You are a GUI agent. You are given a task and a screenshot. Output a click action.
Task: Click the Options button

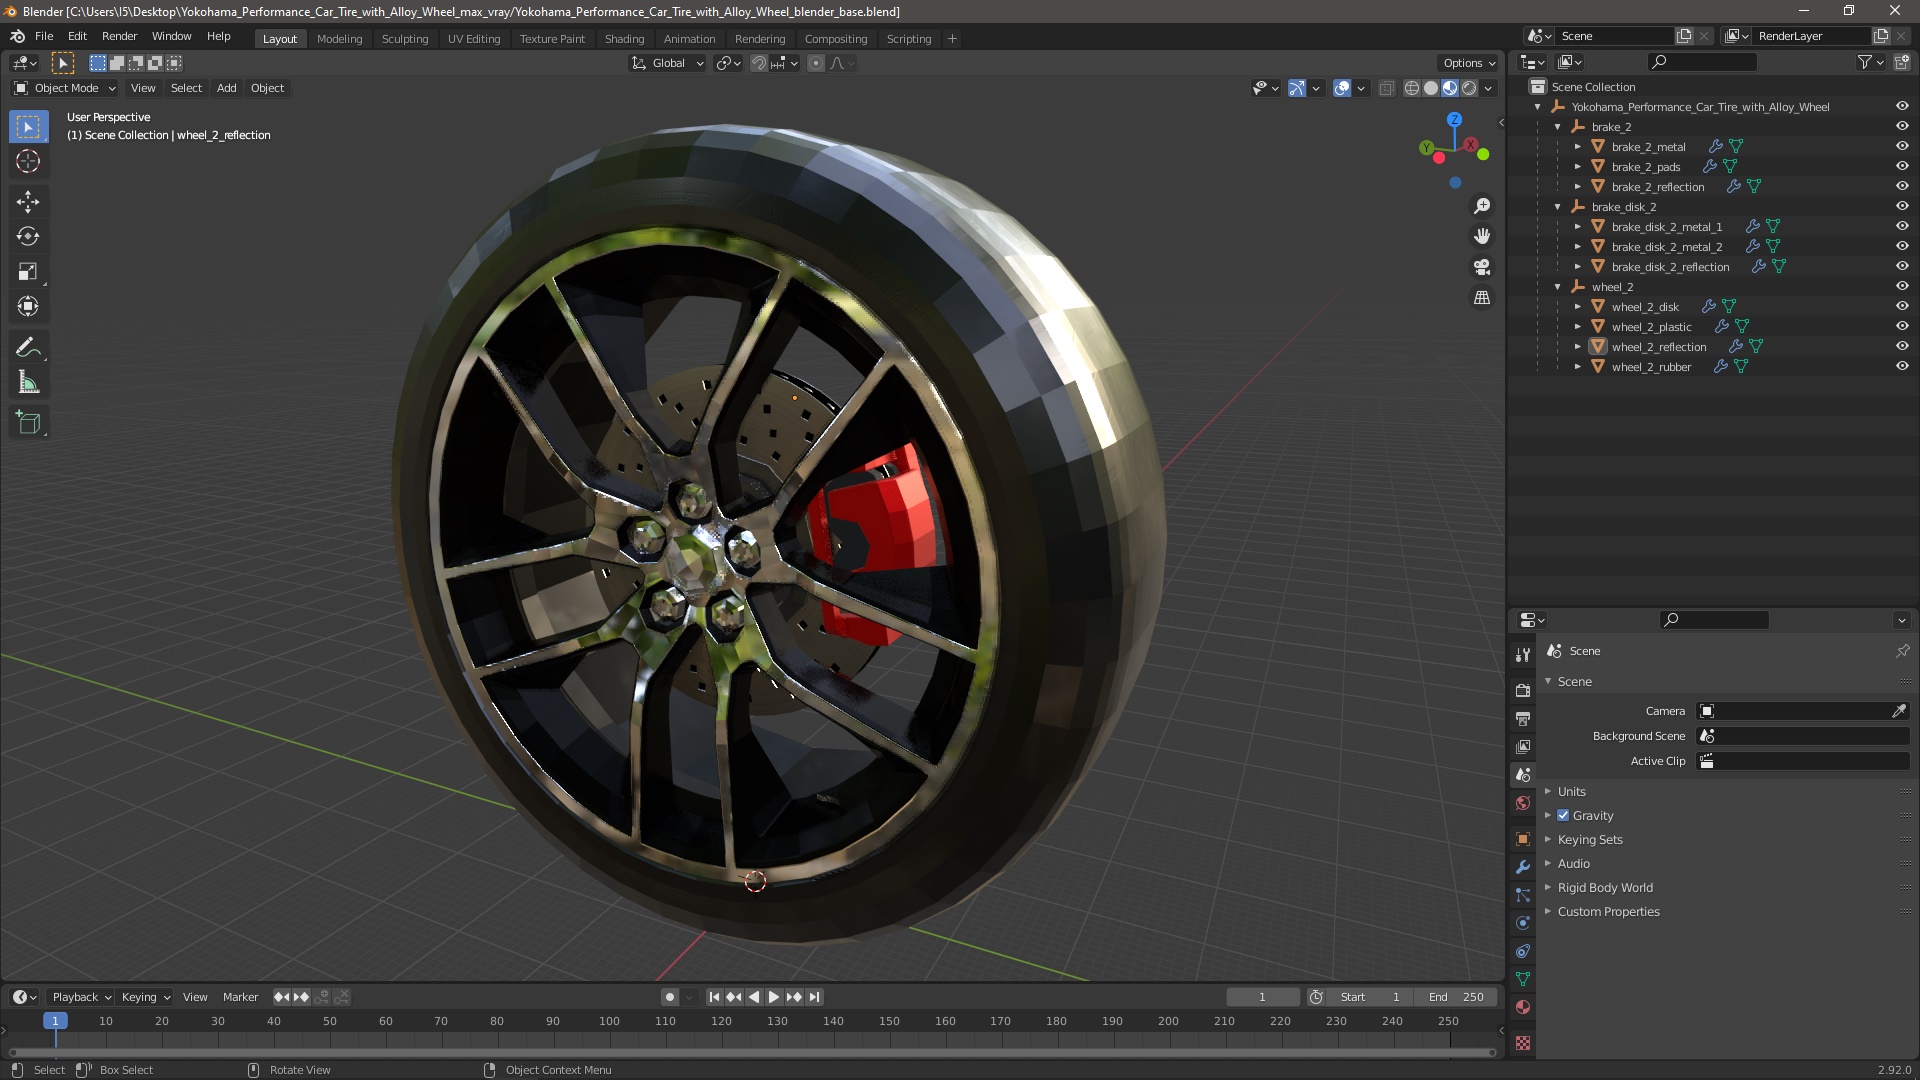(1469, 63)
